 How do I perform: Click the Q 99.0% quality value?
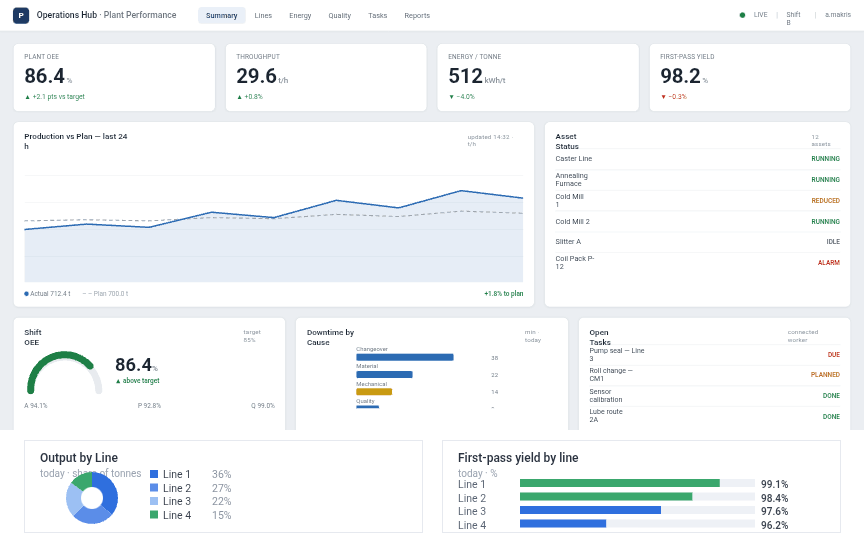pyautogui.click(x=263, y=406)
